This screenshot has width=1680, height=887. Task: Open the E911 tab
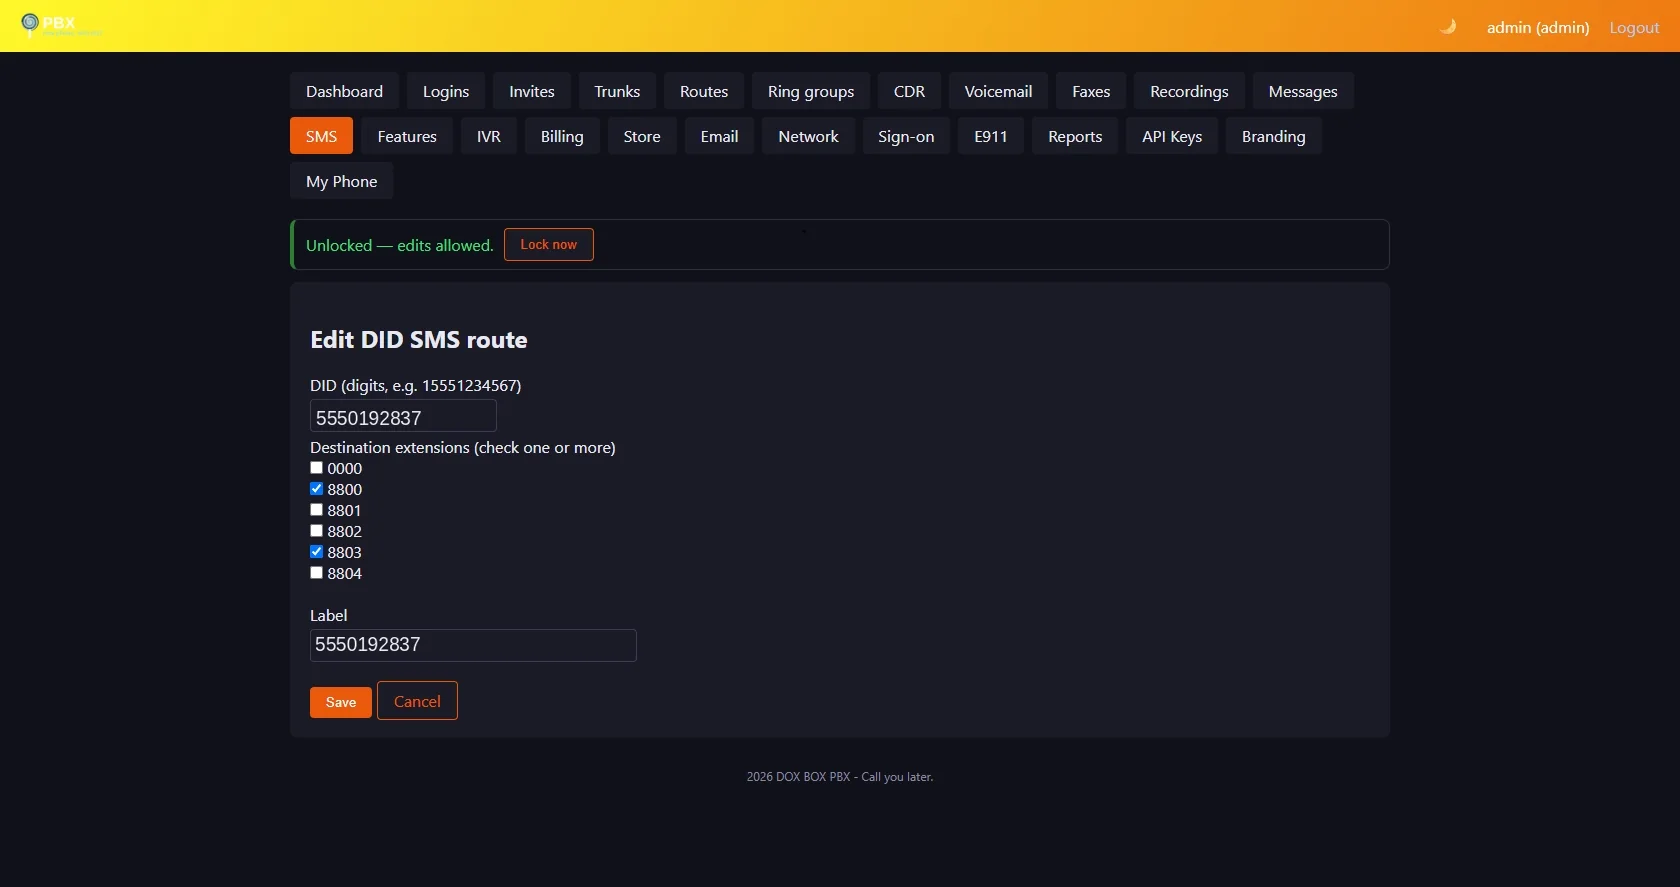(x=991, y=136)
